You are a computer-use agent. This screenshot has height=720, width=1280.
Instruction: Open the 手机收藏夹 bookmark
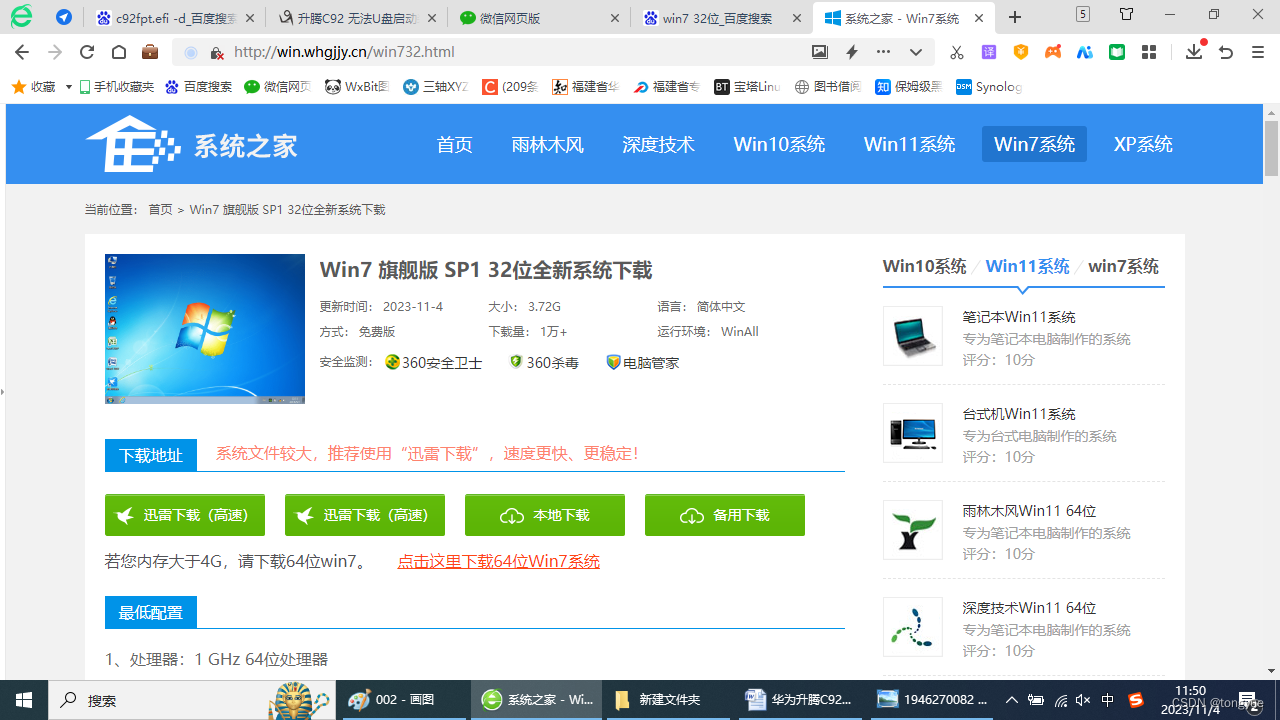116,87
